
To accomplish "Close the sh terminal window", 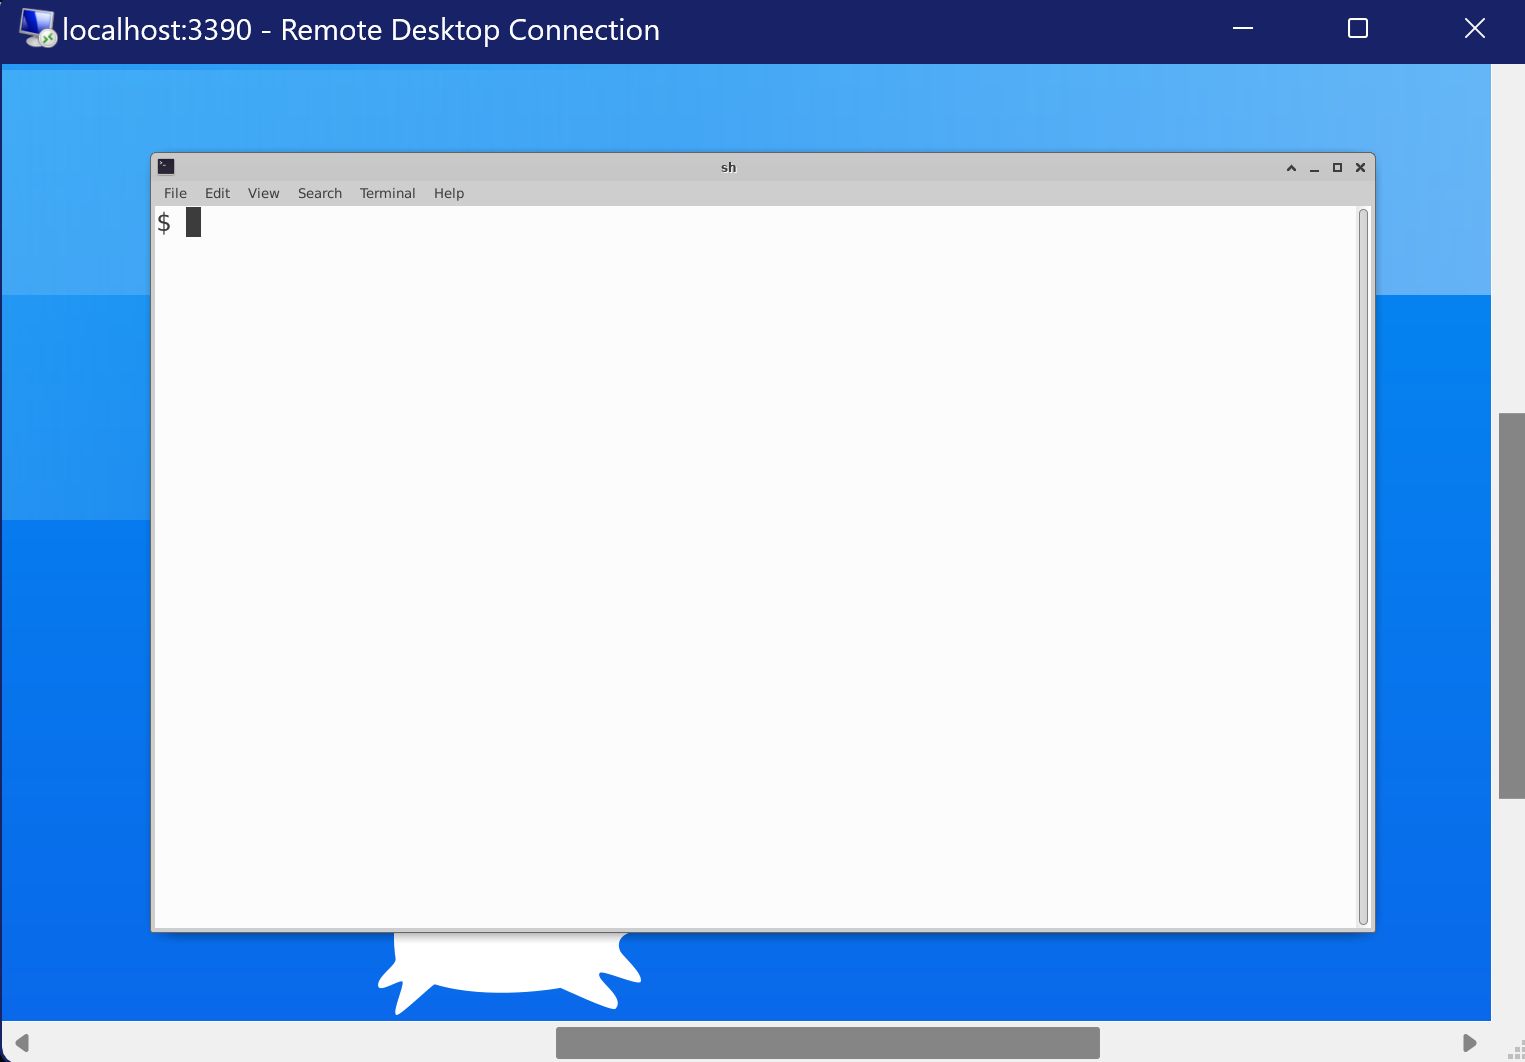I will pyautogui.click(x=1360, y=168).
